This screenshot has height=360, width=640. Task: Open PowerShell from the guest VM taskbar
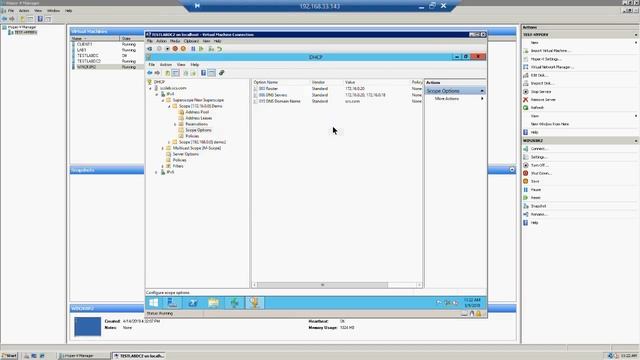[193, 303]
